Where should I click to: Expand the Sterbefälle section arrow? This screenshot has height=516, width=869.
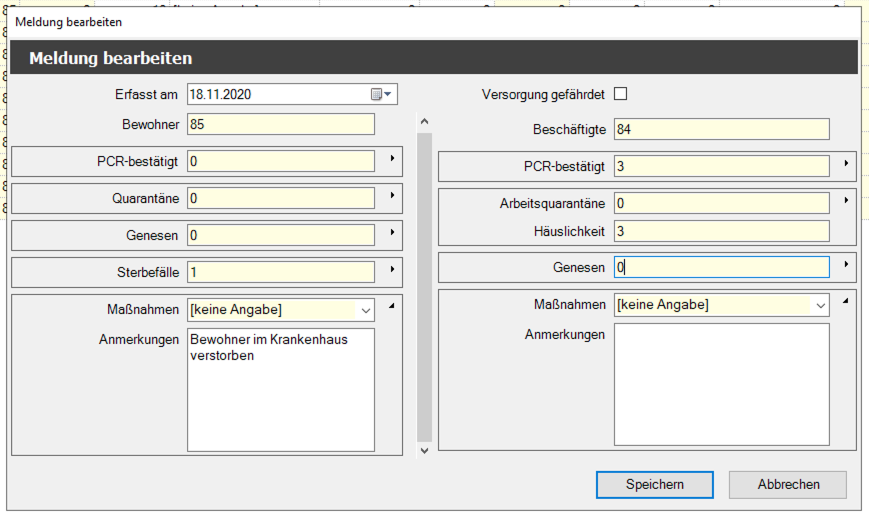[x=391, y=270]
